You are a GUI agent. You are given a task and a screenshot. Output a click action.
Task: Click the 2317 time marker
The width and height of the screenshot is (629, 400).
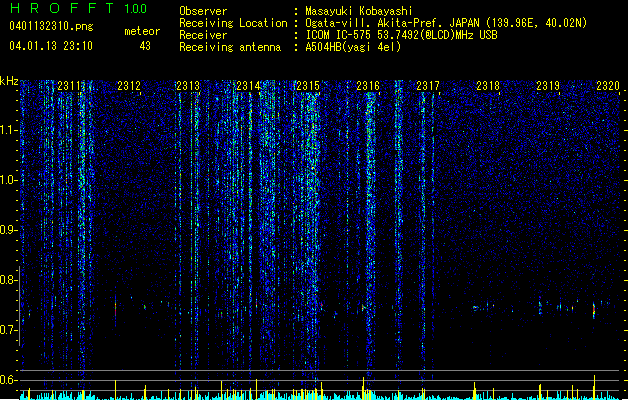click(x=428, y=86)
